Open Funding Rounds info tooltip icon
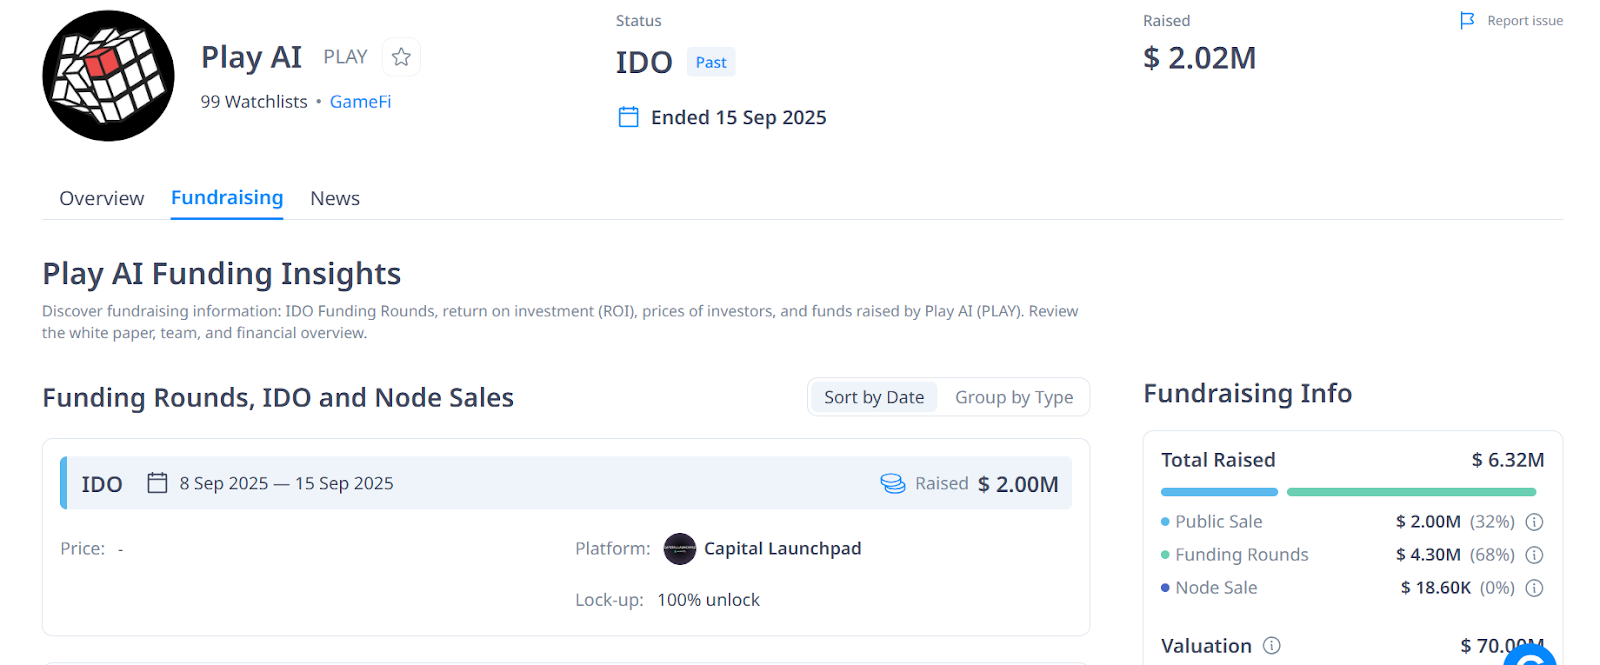This screenshot has width=1600, height=665. 1534,555
